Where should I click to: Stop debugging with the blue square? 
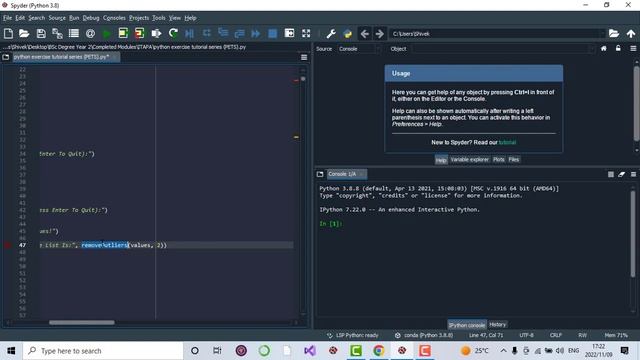coord(272,33)
